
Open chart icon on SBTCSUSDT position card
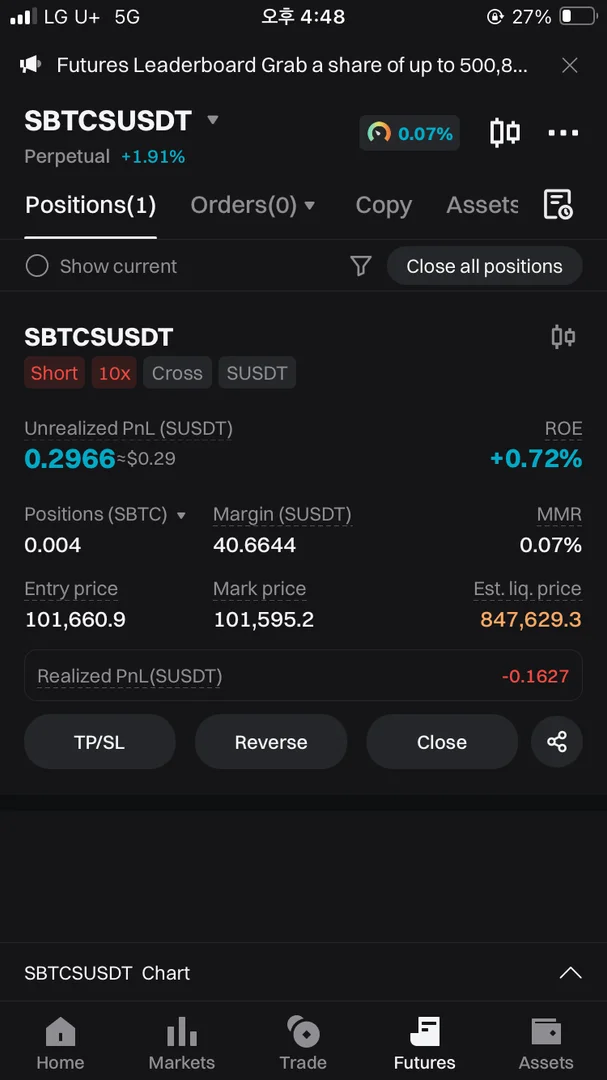click(x=563, y=337)
